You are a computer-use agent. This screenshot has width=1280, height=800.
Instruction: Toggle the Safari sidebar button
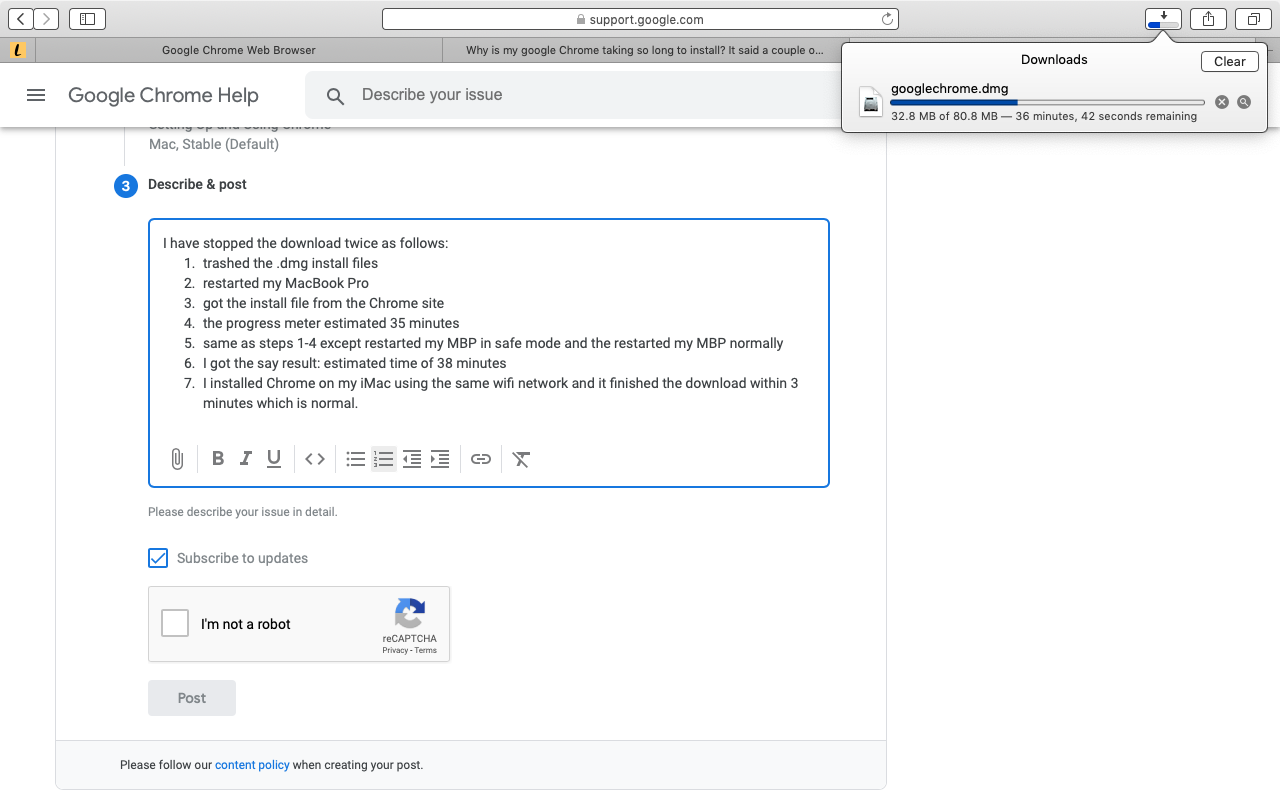(x=88, y=19)
